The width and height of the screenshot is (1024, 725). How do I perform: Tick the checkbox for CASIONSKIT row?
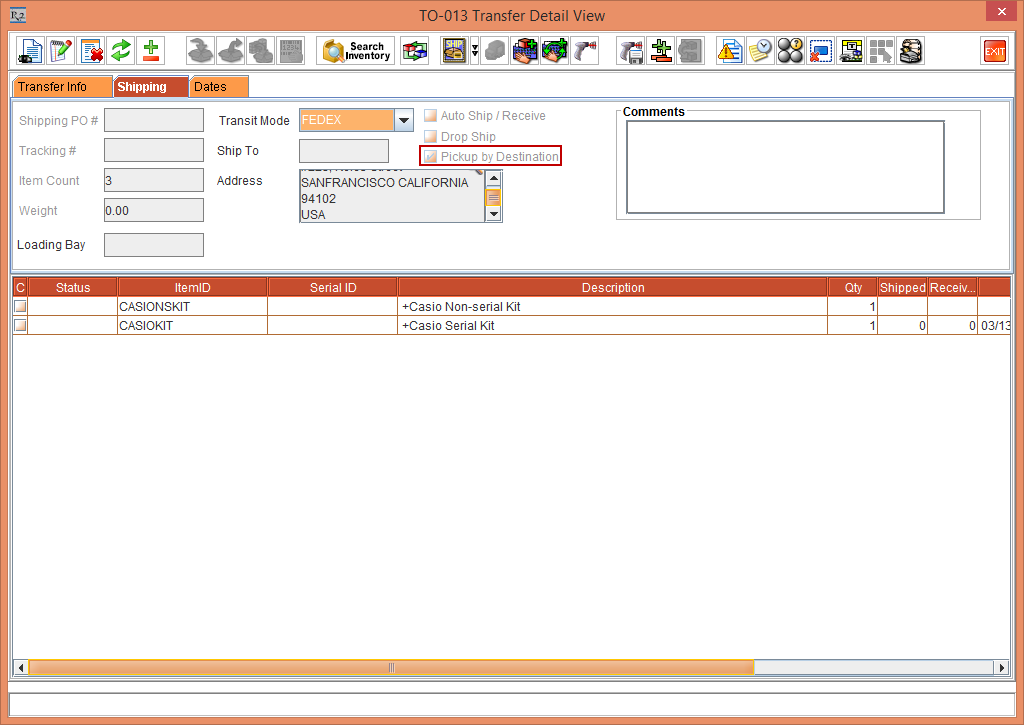(20, 307)
